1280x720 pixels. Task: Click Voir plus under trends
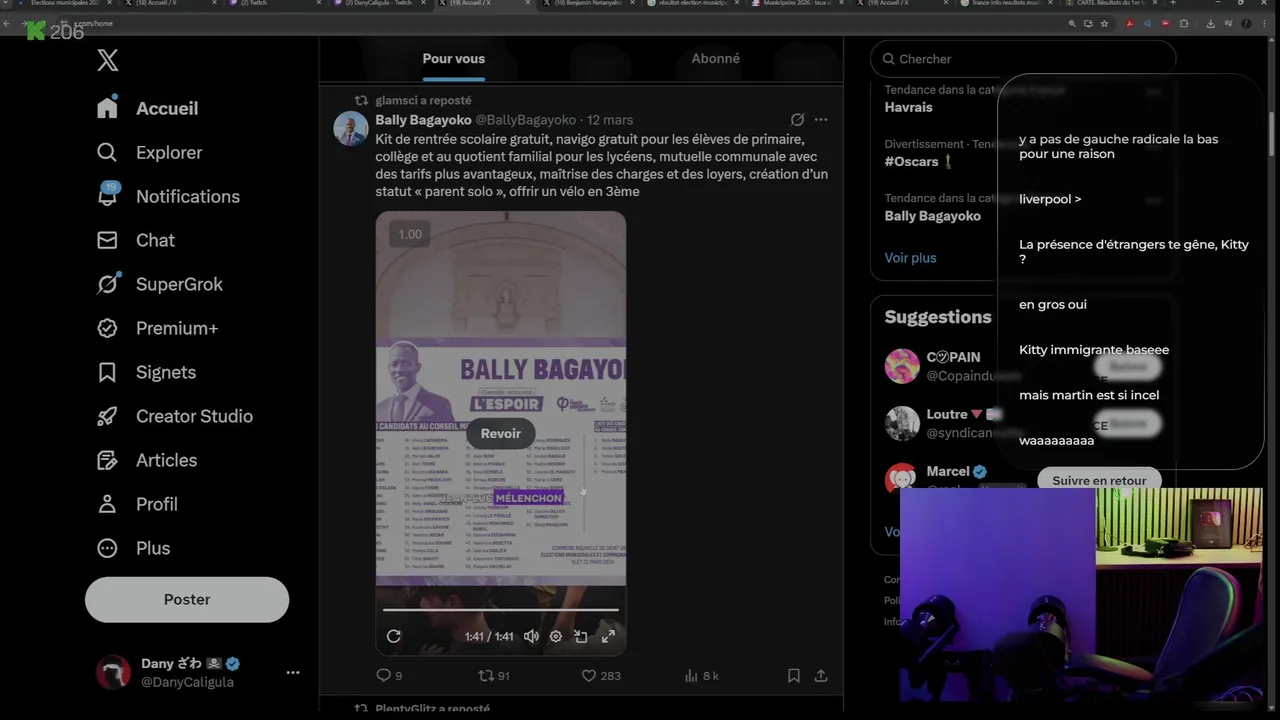(x=910, y=258)
